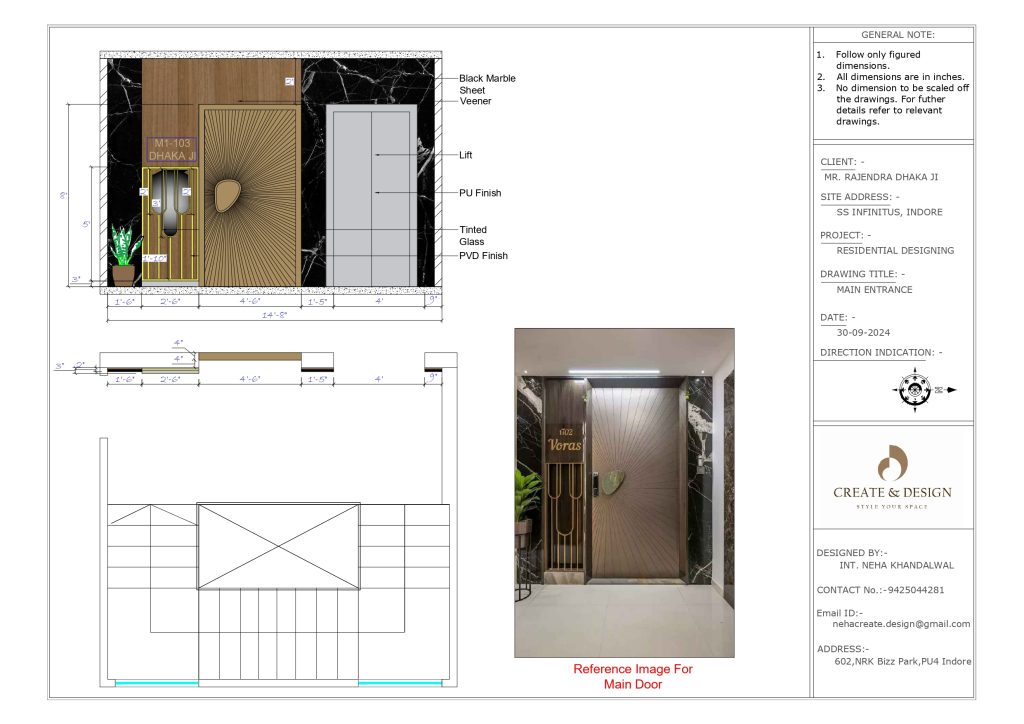
Task: Click the 'PU Finish' callout text
Action: coord(480,193)
